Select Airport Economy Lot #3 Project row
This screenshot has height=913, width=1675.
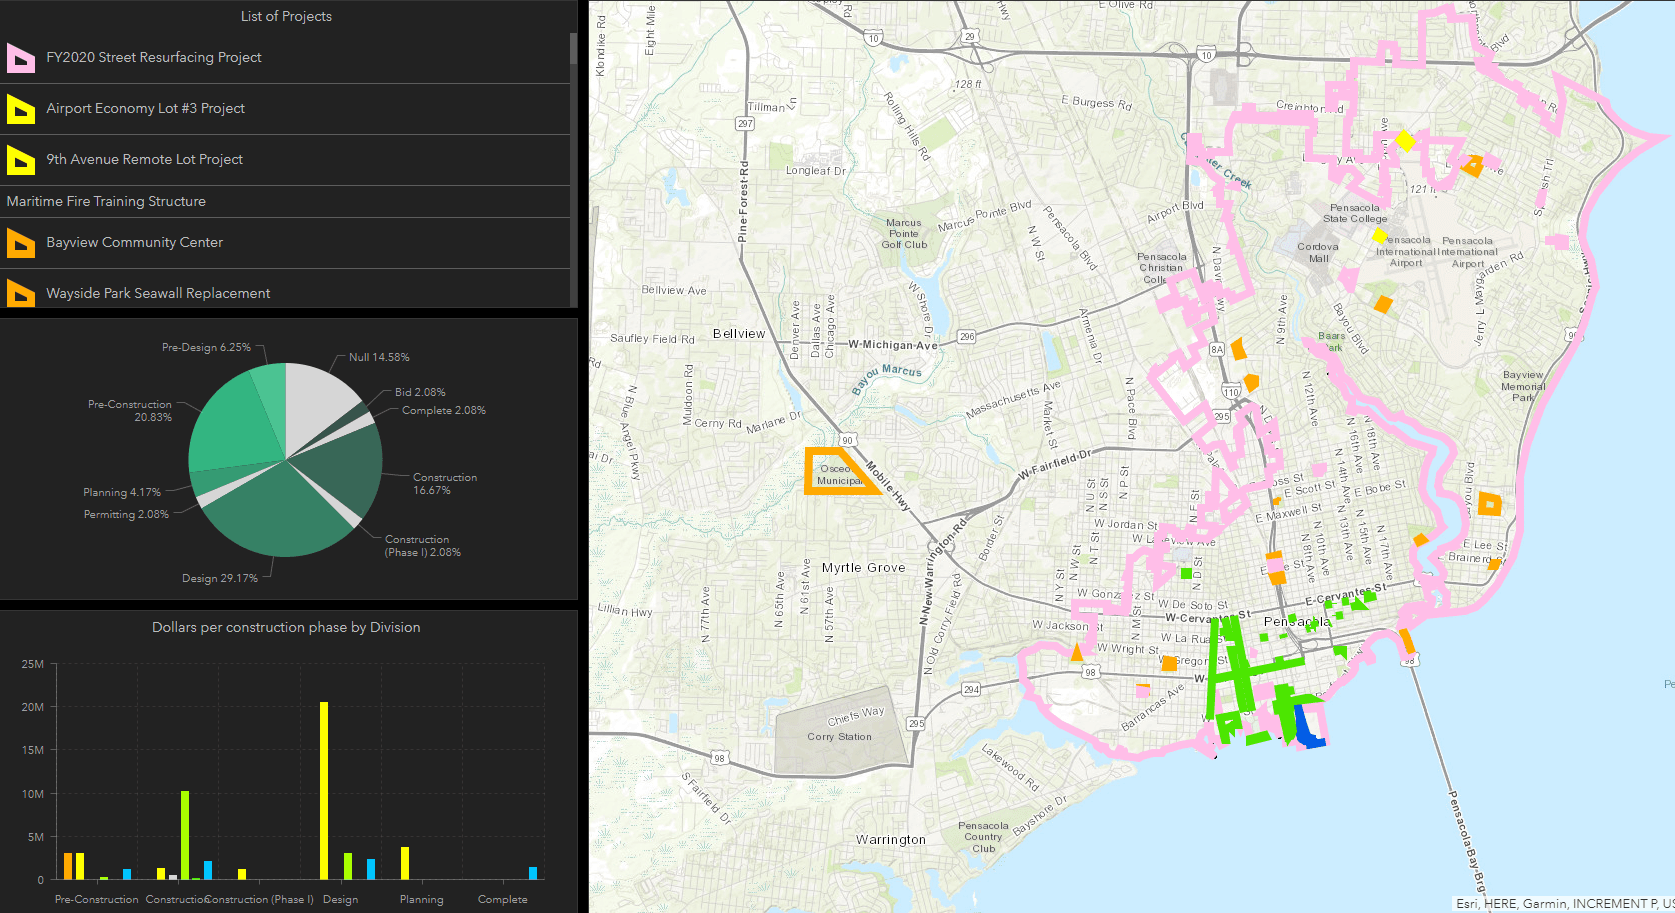[x=285, y=109]
